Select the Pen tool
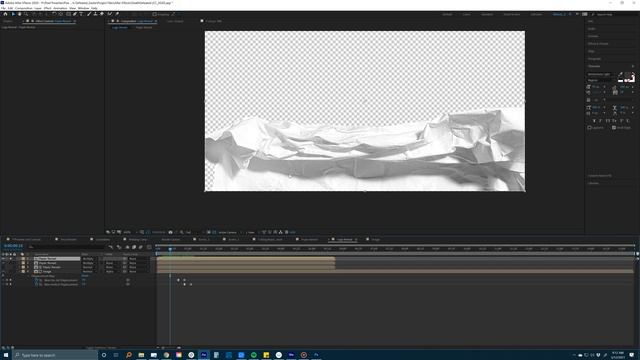This screenshot has height=360, width=640. tap(75, 14)
